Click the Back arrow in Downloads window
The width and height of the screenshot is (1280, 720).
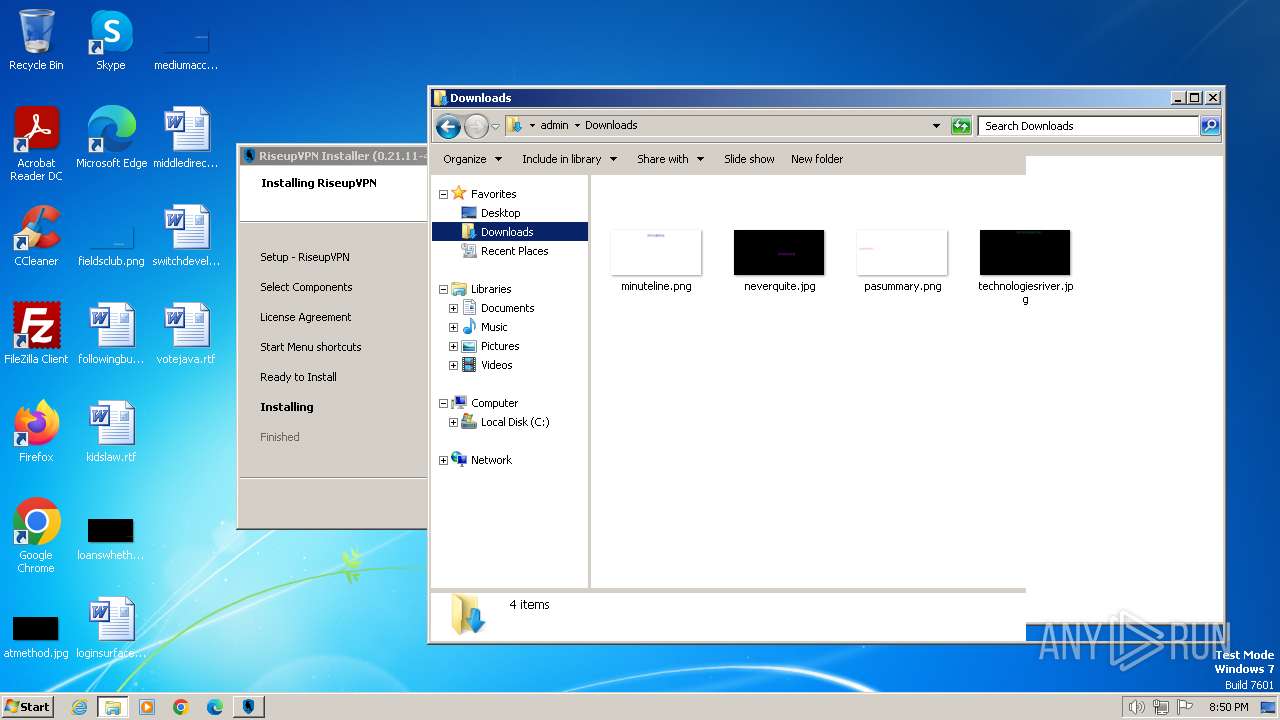tap(448, 126)
